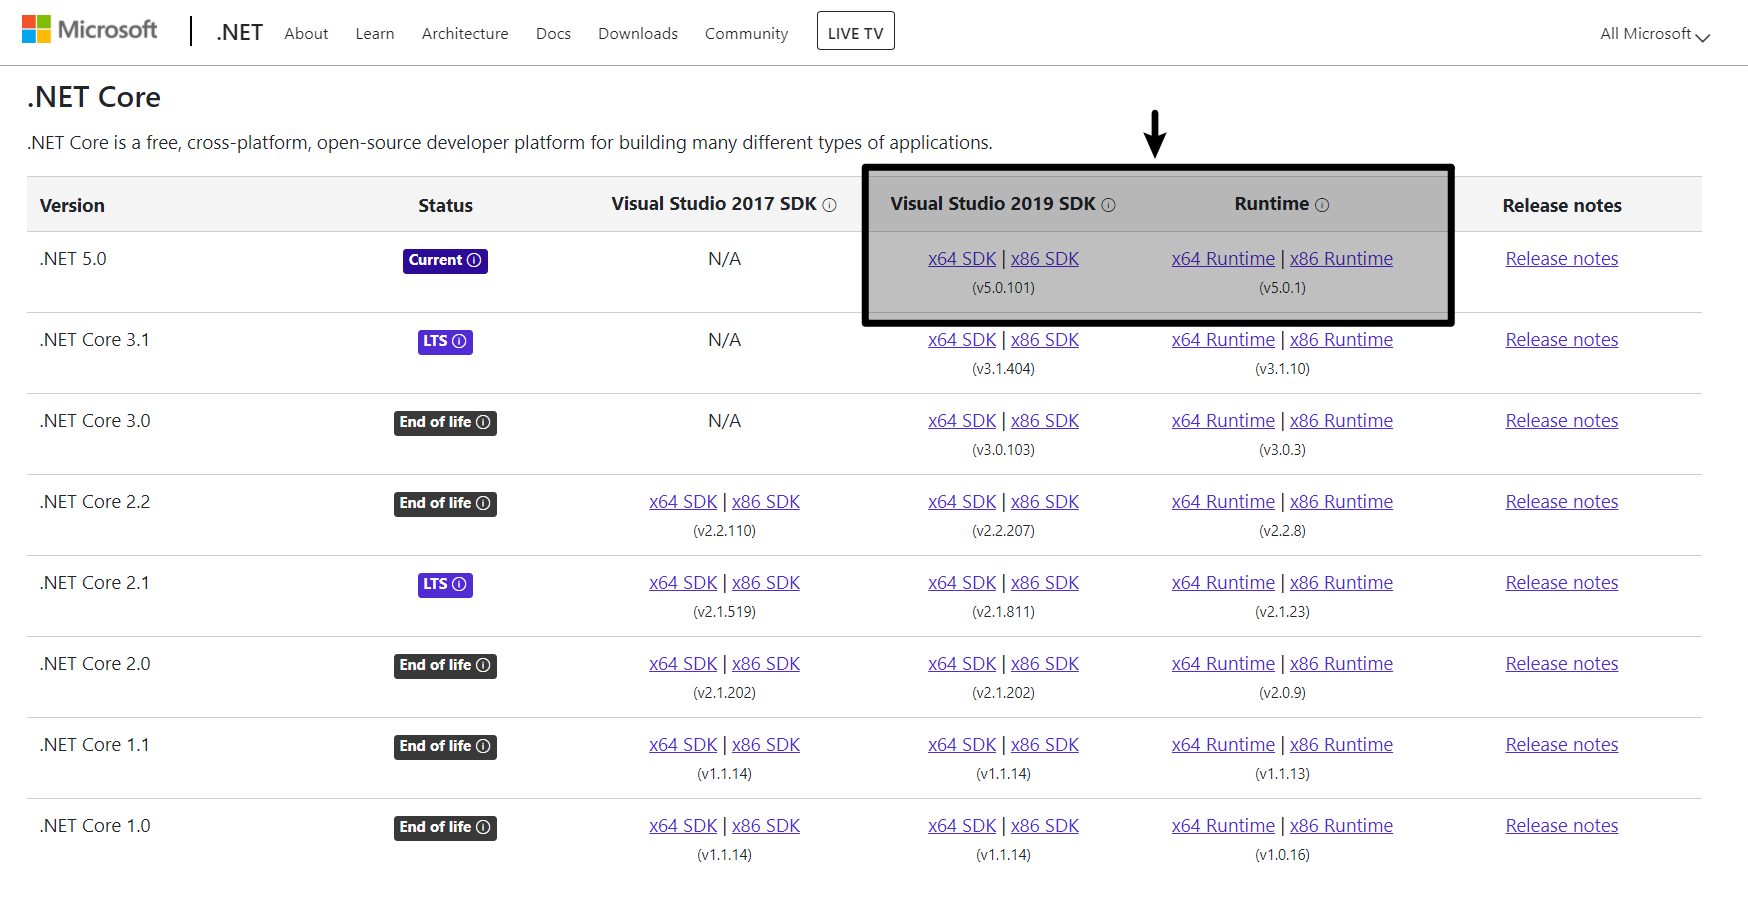Open Release notes for .NET Core 3.1
1748x898 pixels.
pos(1562,340)
